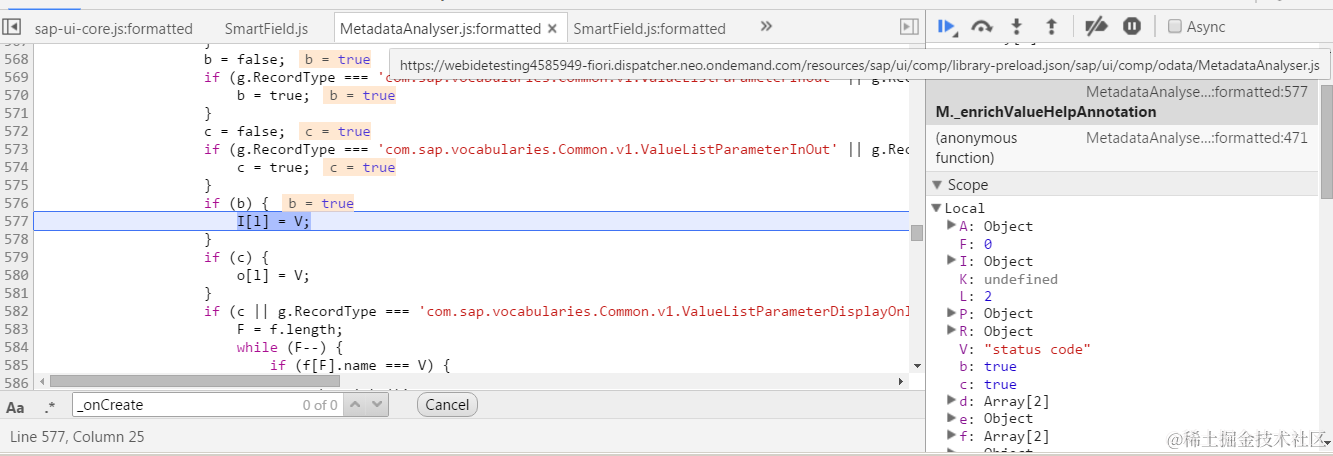The image size is (1333, 456).
Task: Click the variable F value 0
Action: 988,244
